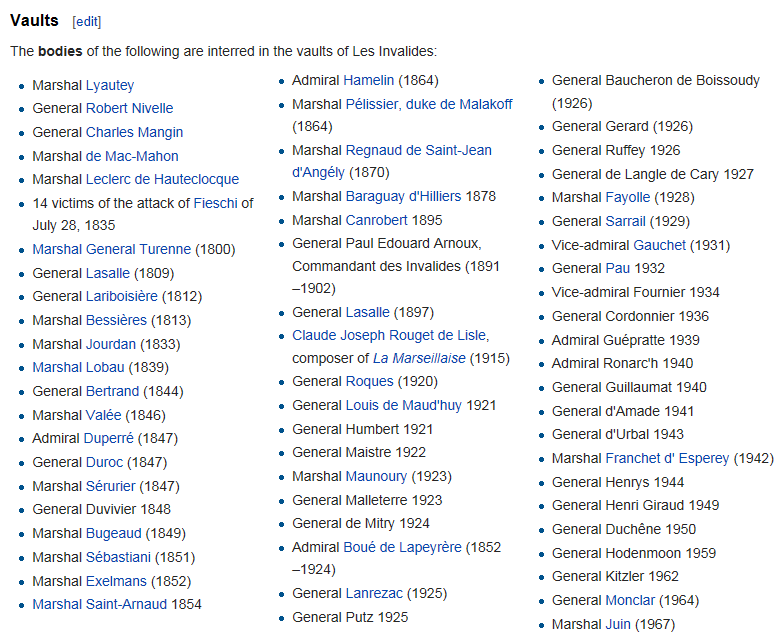Select the text Vice-admiral Fournier 1934
The image size is (781, 638).
tap(636, 292)
